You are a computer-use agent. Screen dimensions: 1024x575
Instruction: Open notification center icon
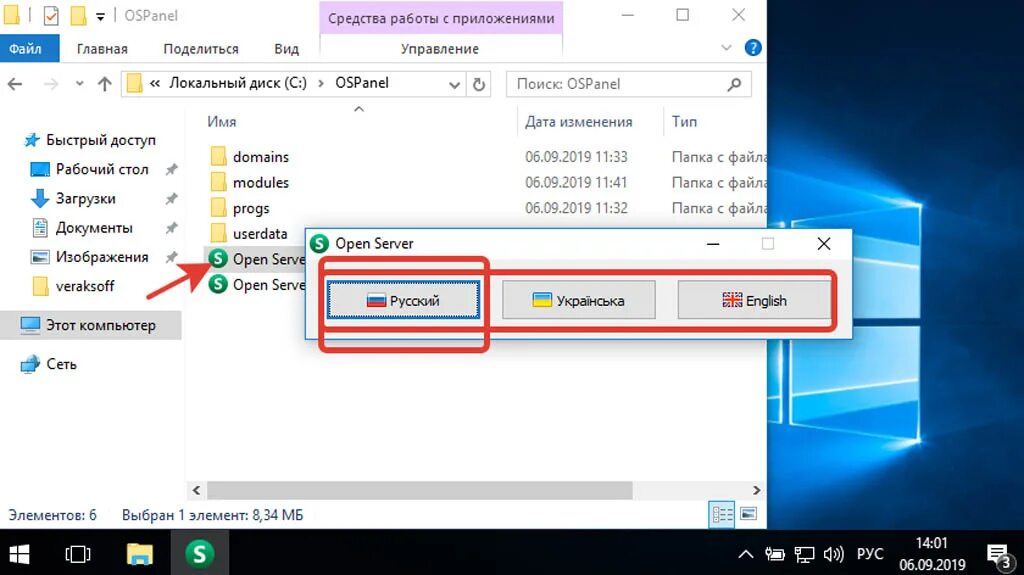(999, 555)
